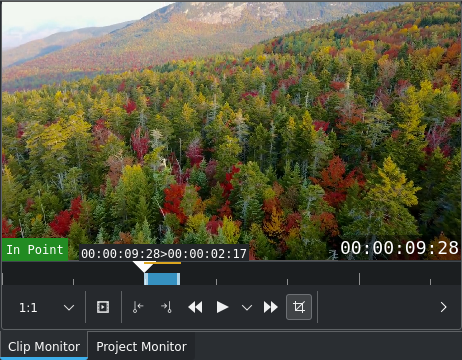This screenshot has height=360, width=462.
Task: Set zone out point with bracket icon
Action: click(166, 307)
